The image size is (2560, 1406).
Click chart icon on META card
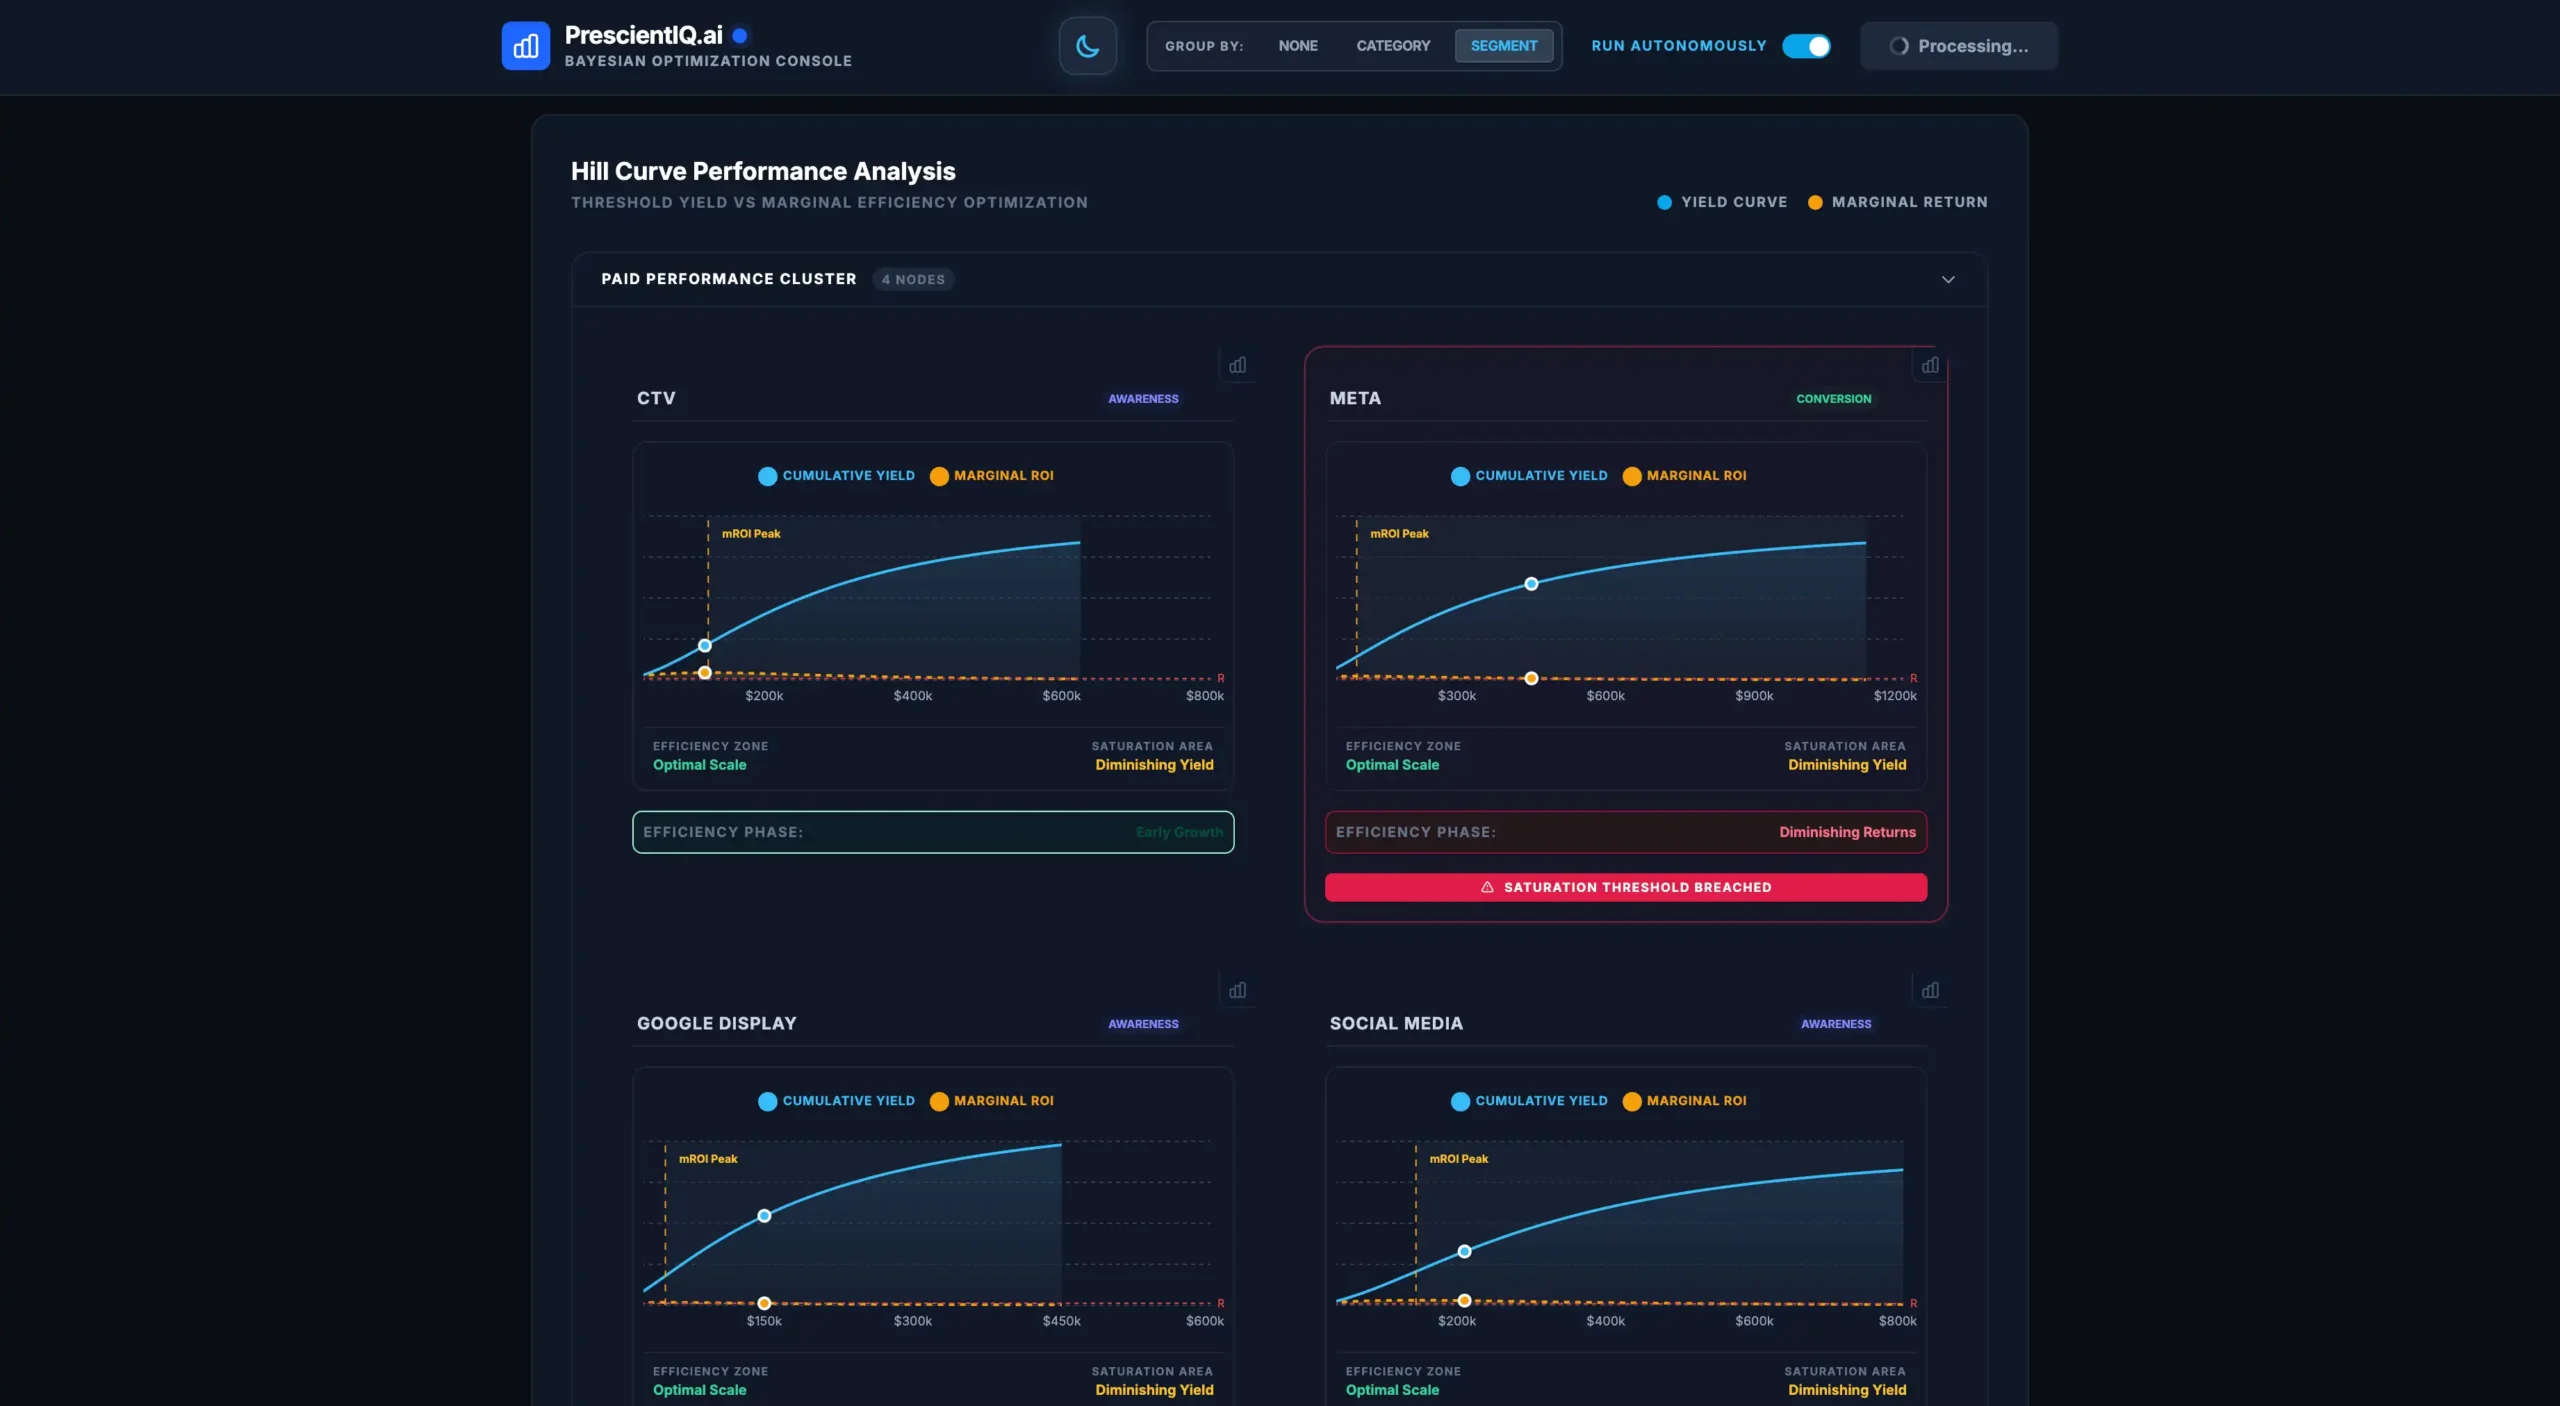(x=1930, y=365)
